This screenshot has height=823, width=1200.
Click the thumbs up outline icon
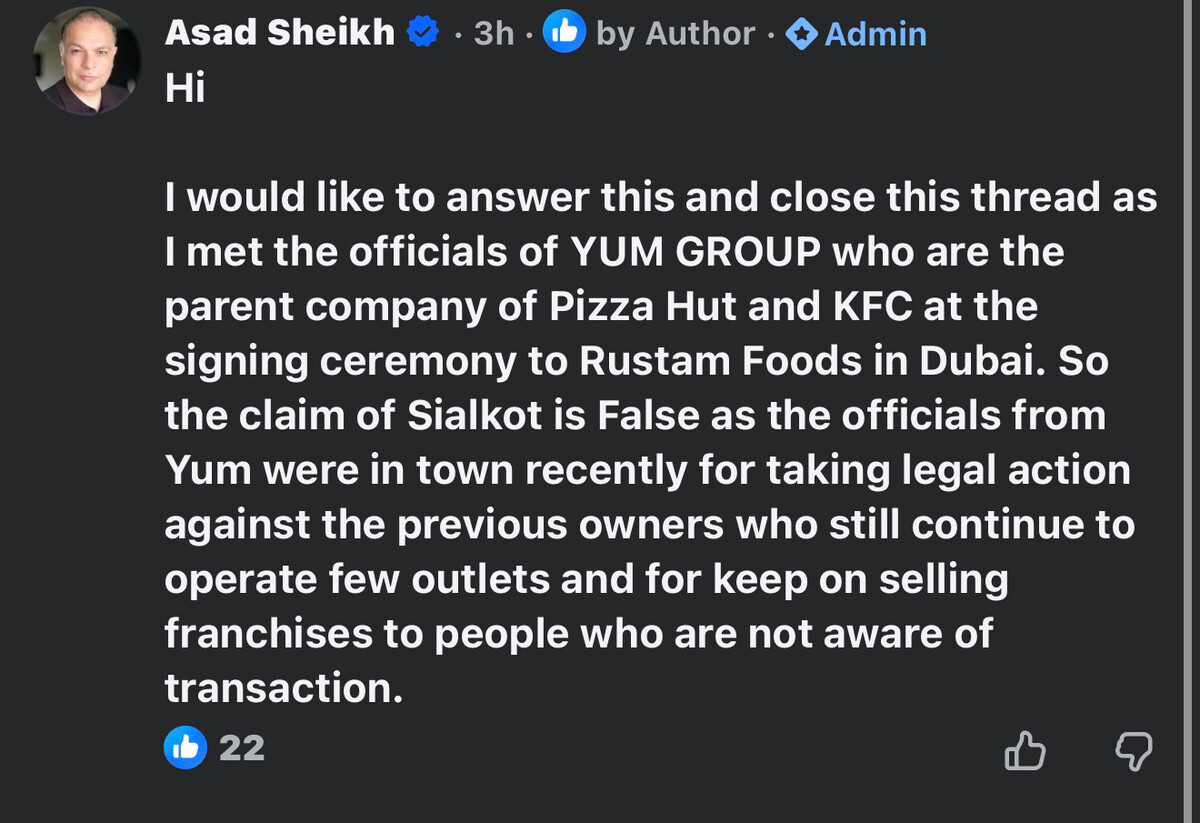click(1024, 750)
